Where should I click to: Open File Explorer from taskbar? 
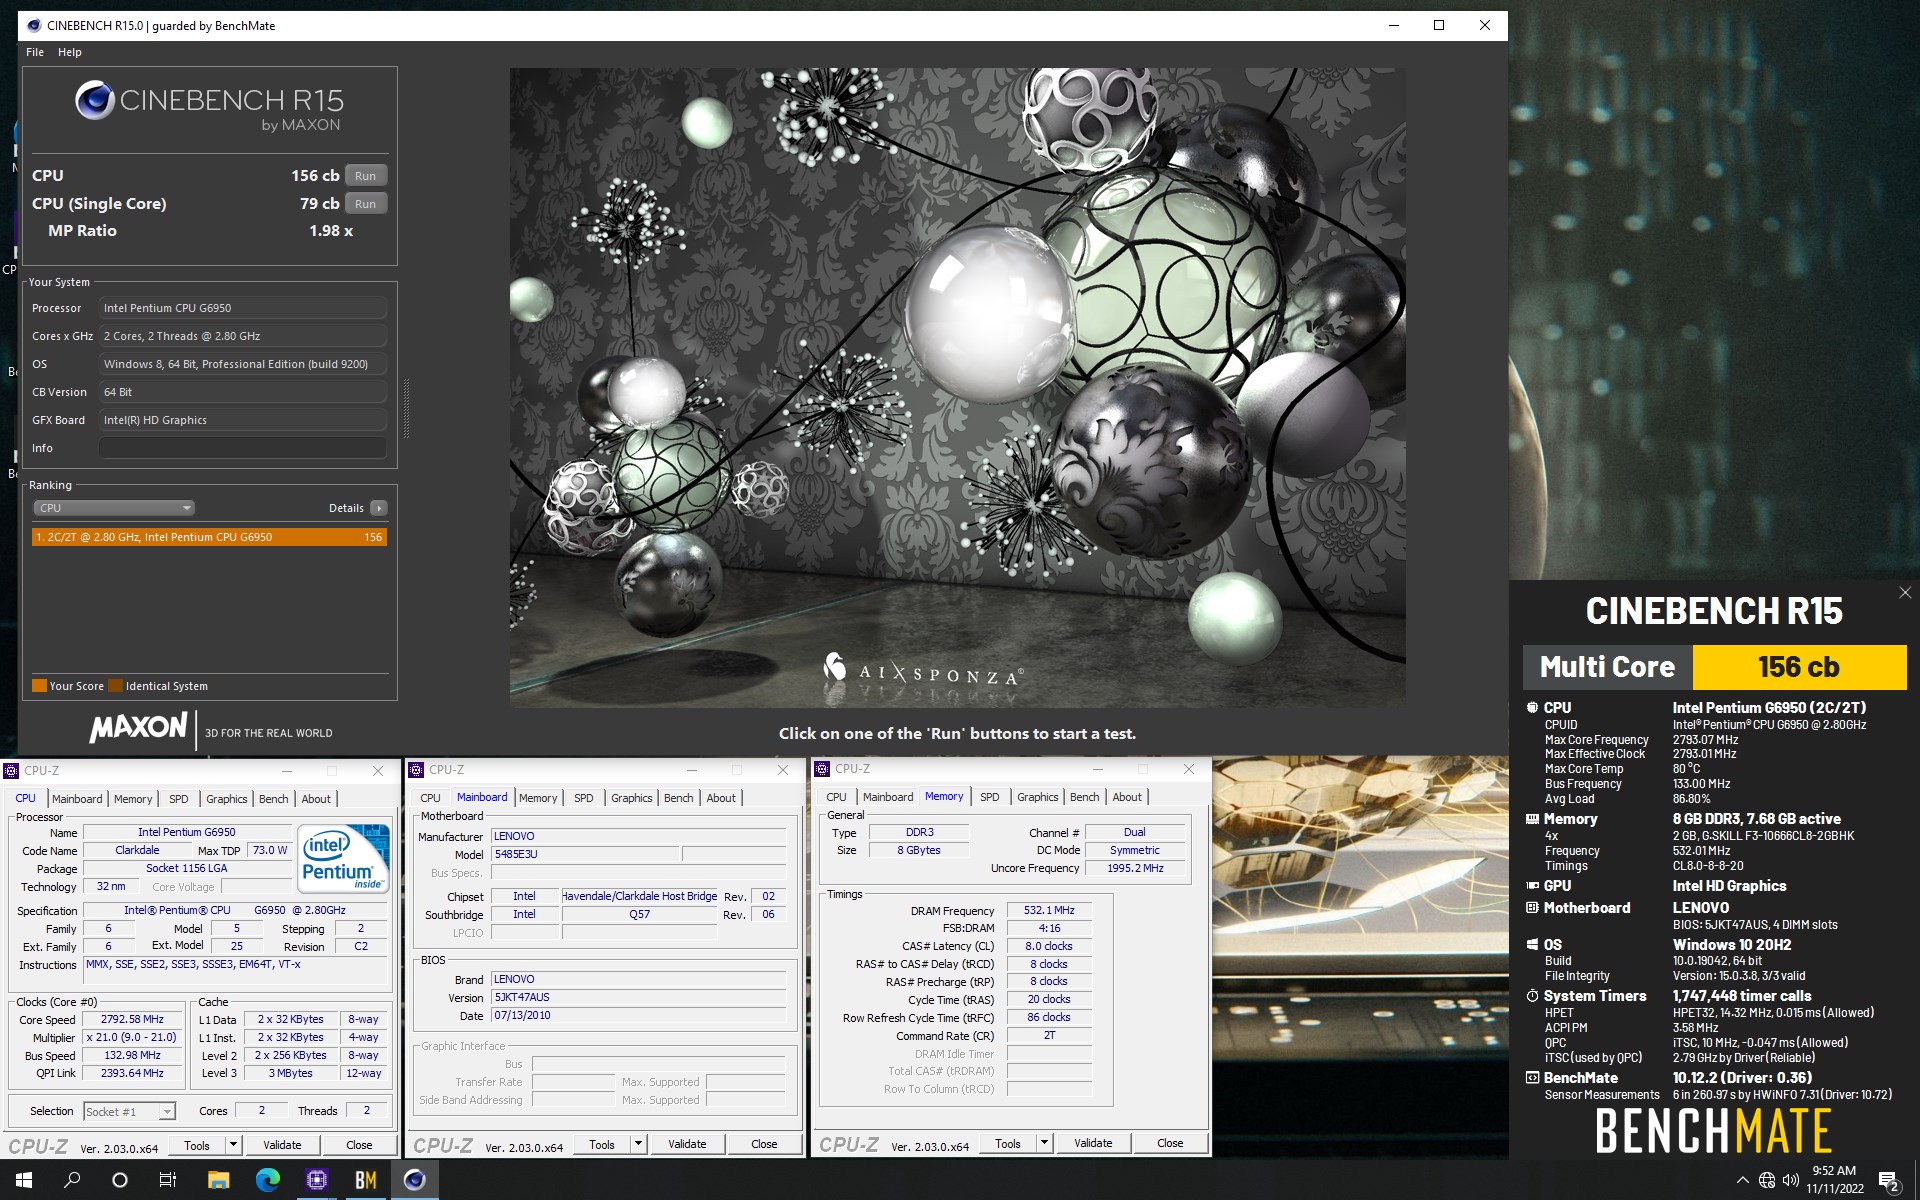coord(218,1180)
